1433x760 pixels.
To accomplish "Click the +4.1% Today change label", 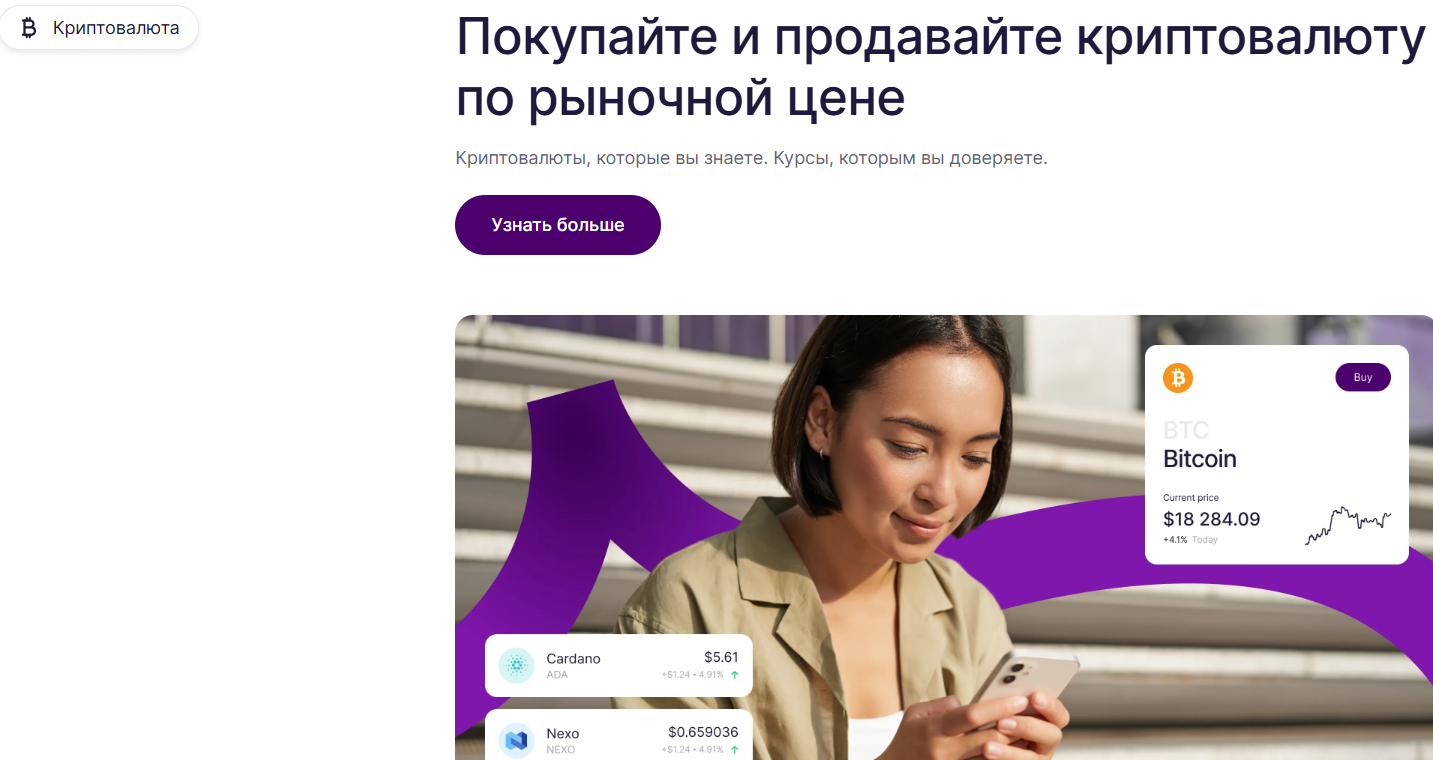I will (1190, 540).
